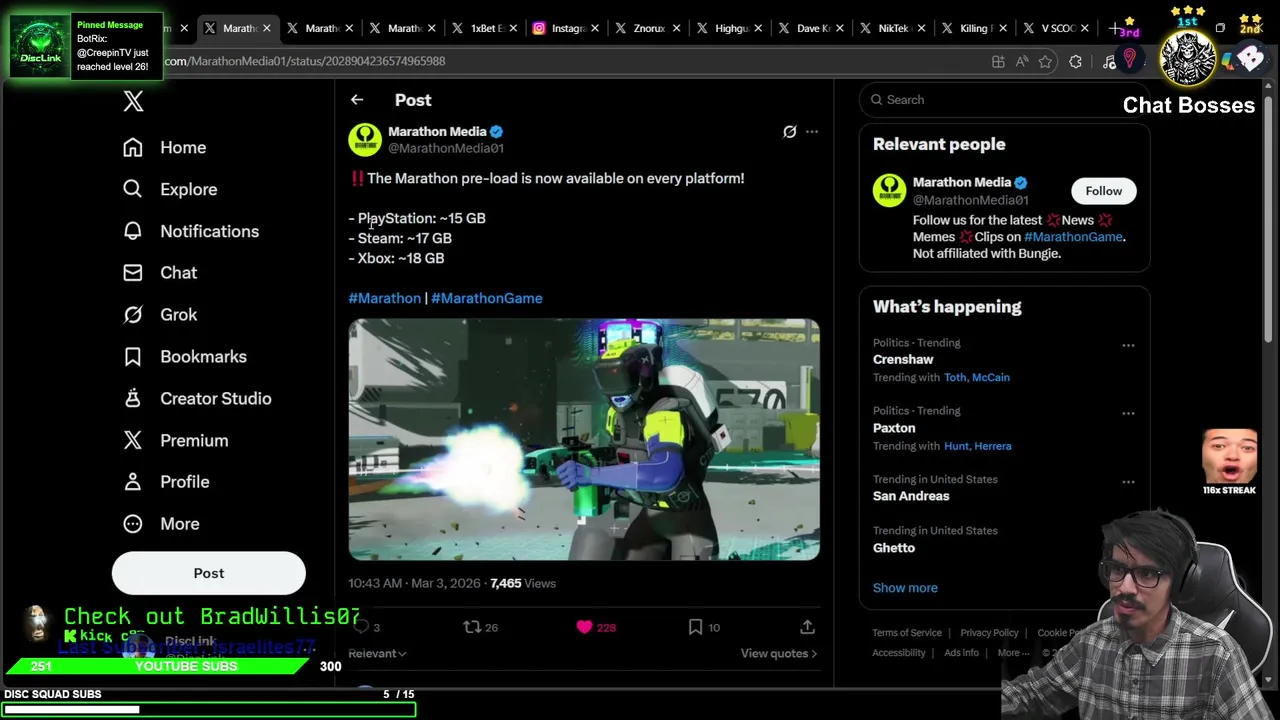Open the @MarathonMedia01 handle on post
The width and height of the screenshot is (1280, 720).
(446, 148)
